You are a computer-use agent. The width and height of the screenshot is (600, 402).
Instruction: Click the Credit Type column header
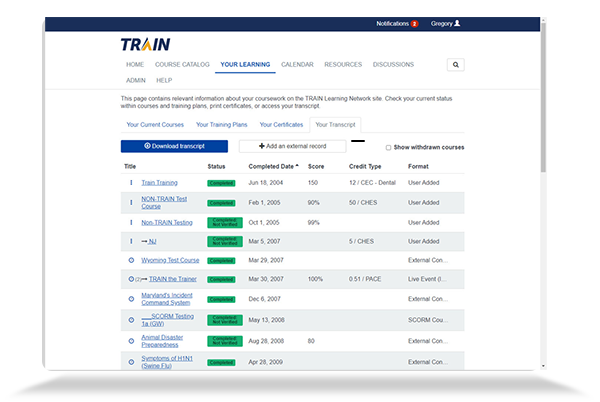click(365, 166)
